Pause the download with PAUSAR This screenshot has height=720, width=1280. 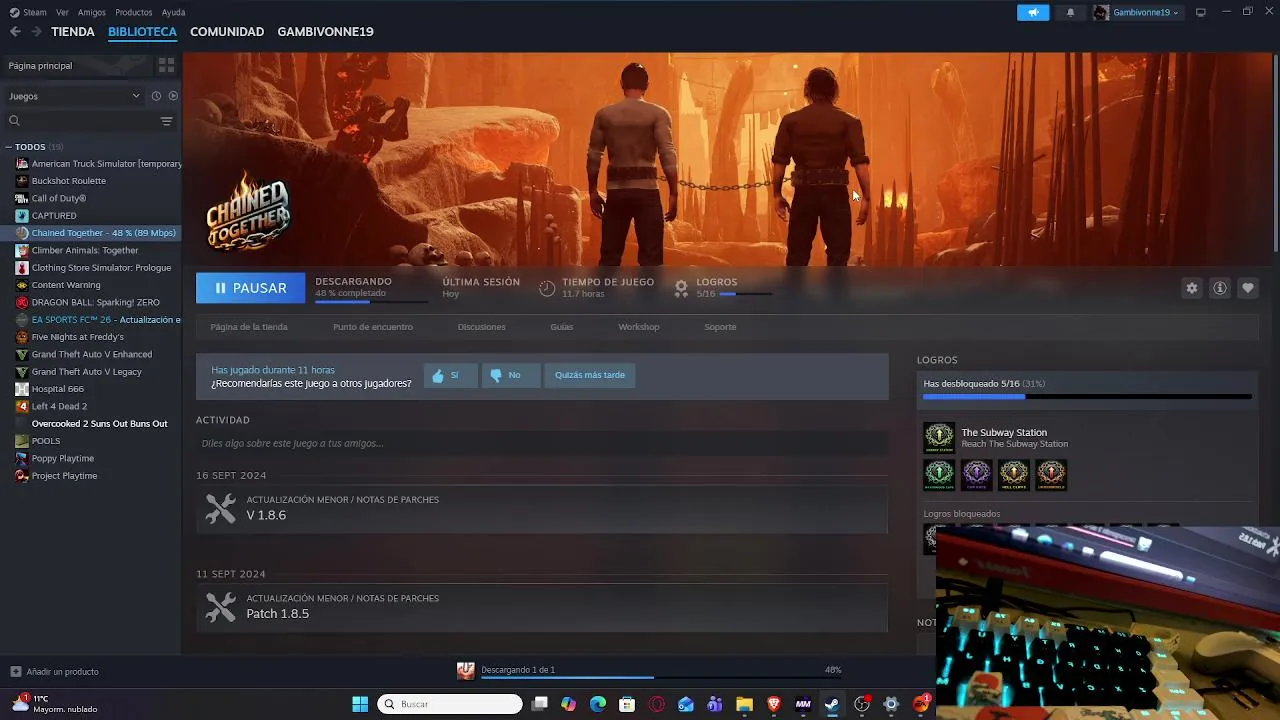click(250, 288)
